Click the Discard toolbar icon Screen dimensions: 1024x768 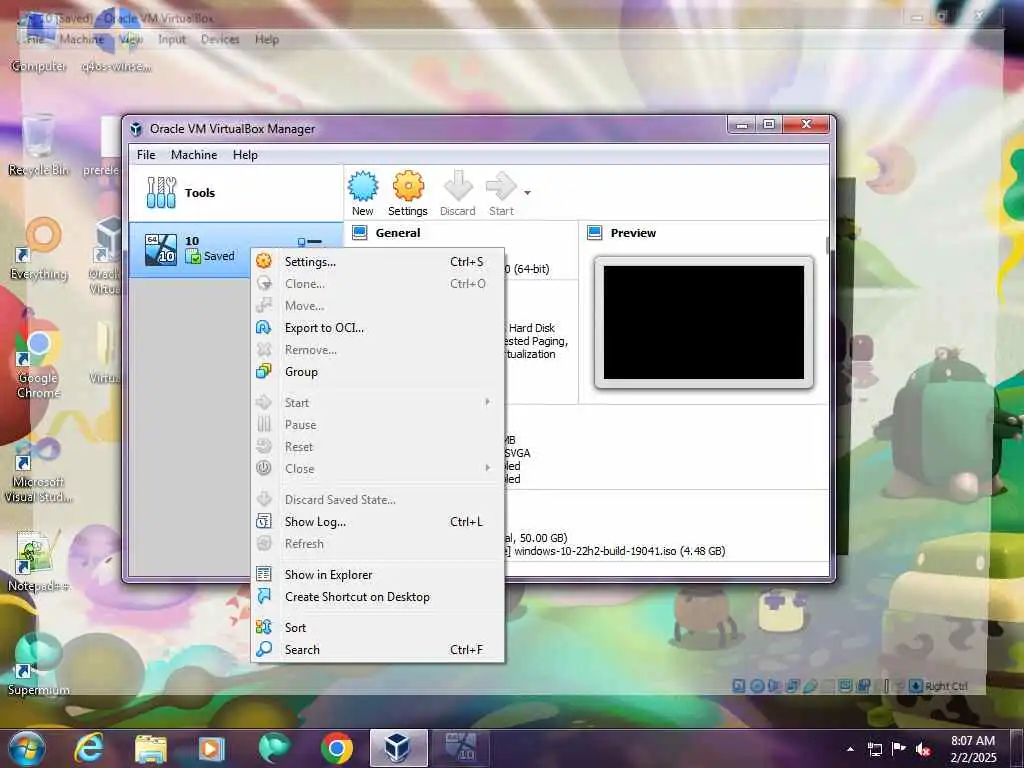(x=457, y=193)
